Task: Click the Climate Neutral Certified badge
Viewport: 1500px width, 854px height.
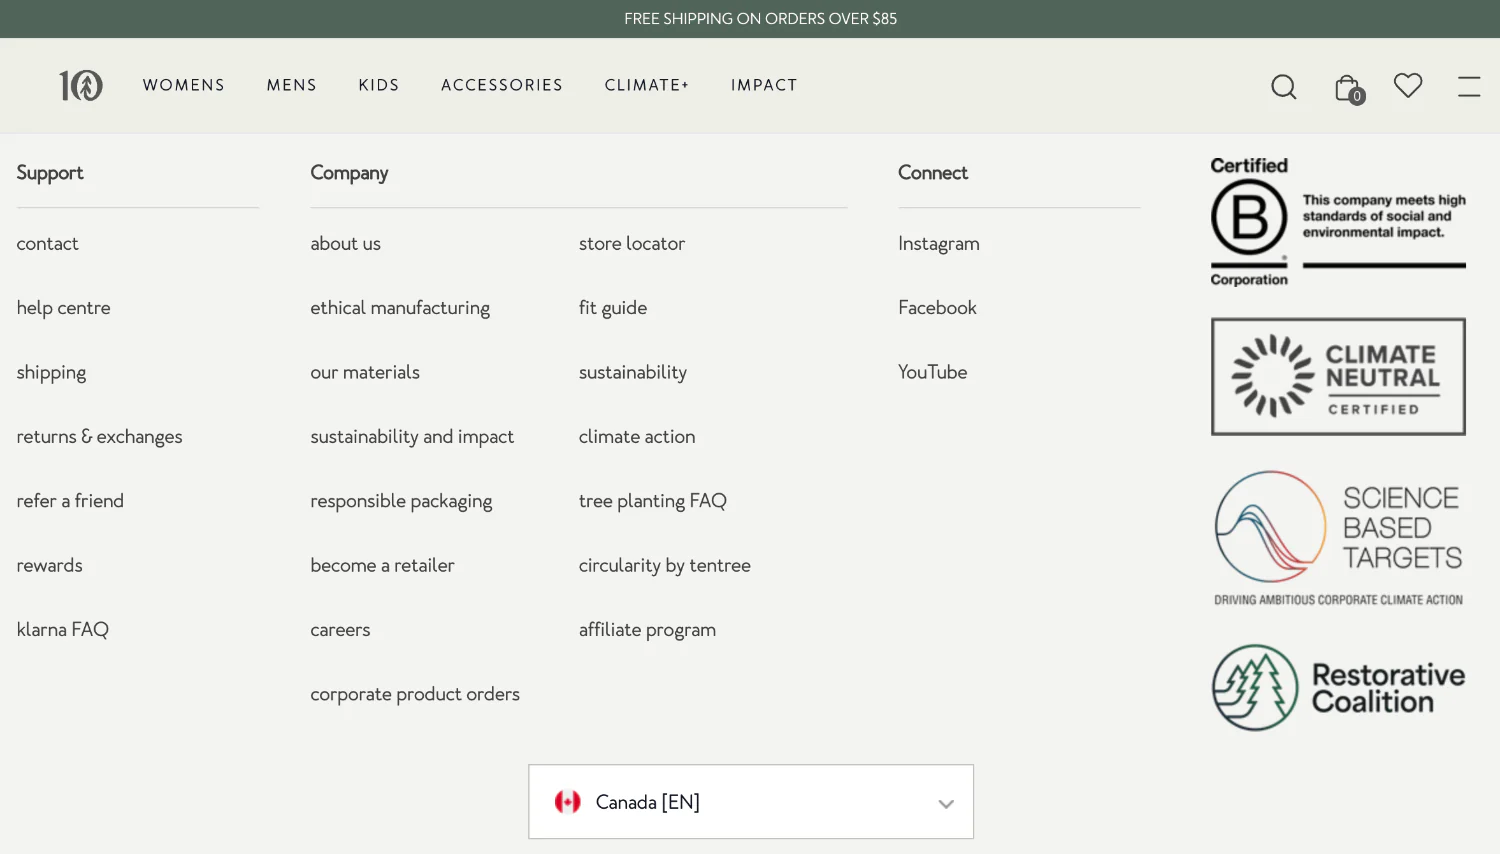Action: [x=1338, y=377]
